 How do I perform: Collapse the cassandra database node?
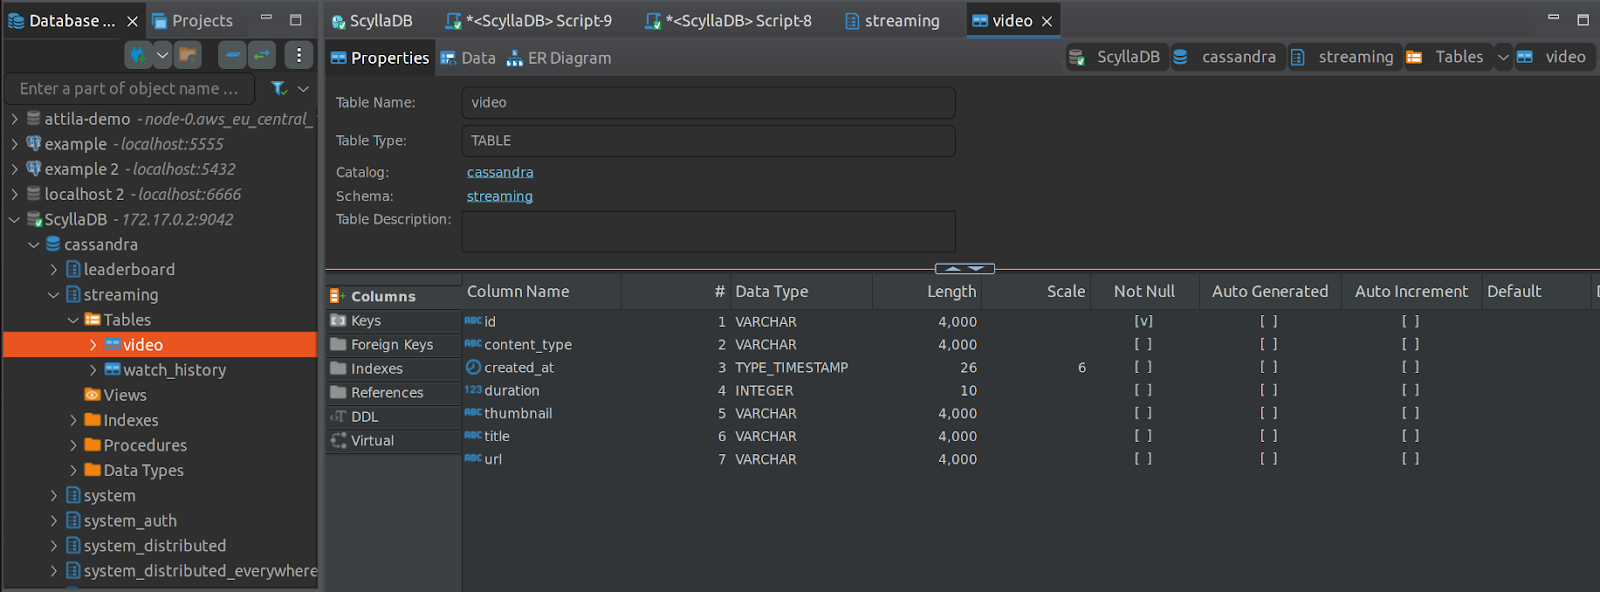(34, 244)
